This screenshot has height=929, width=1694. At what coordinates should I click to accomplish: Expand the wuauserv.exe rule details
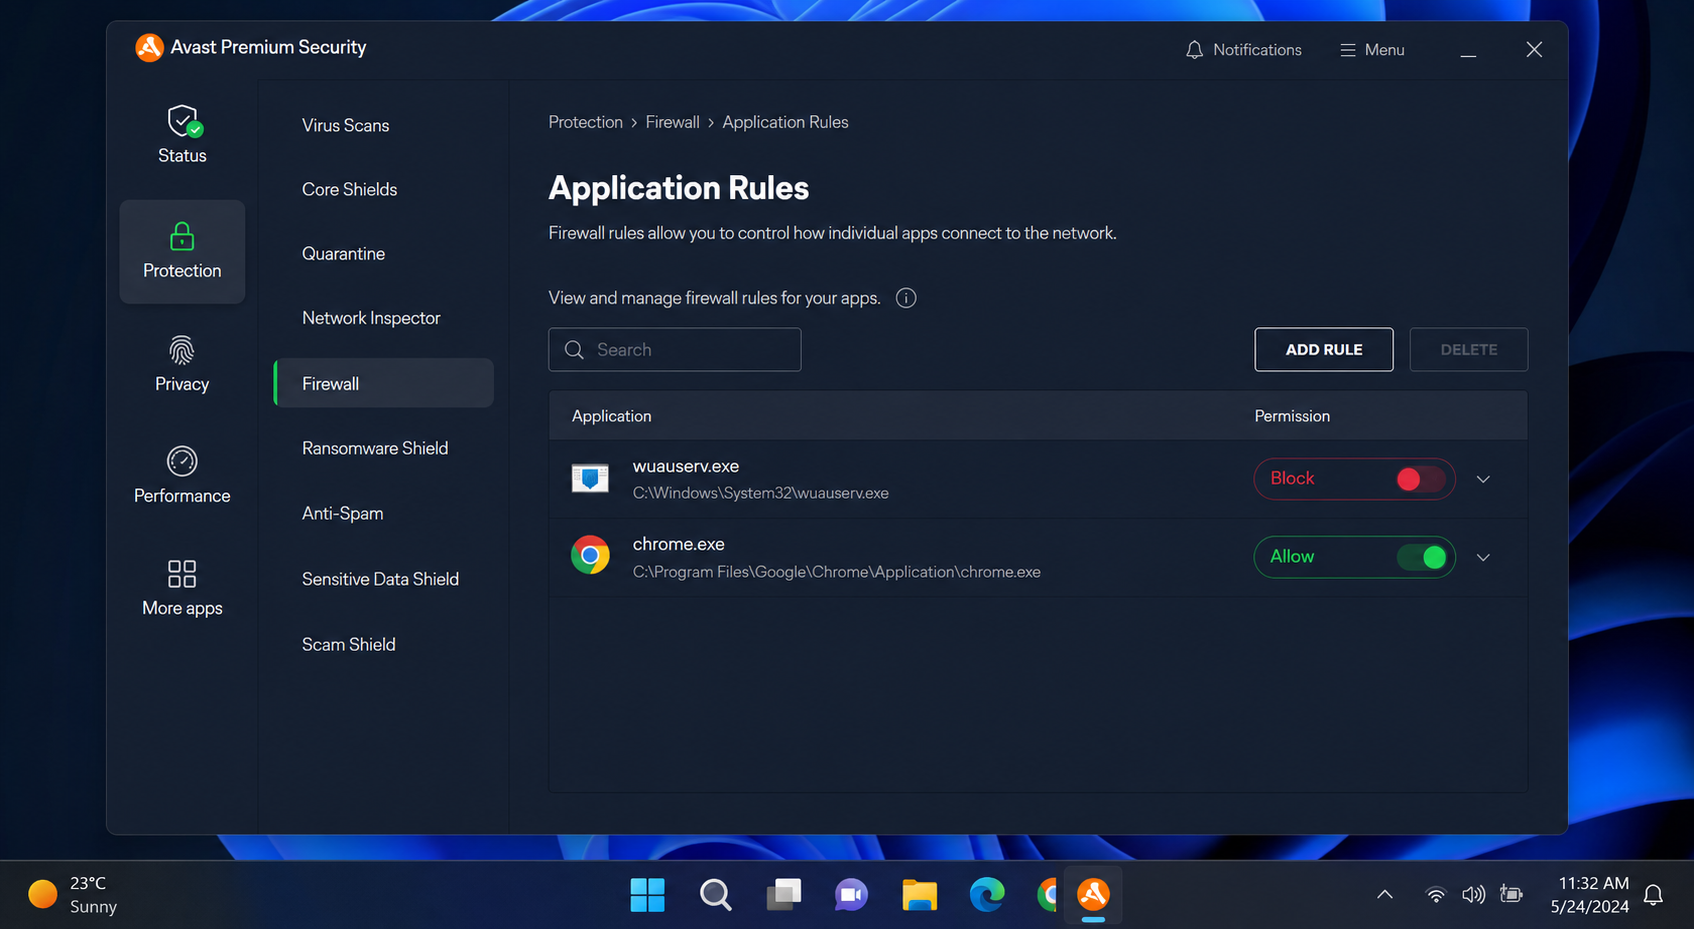(x=1483, y=479)
